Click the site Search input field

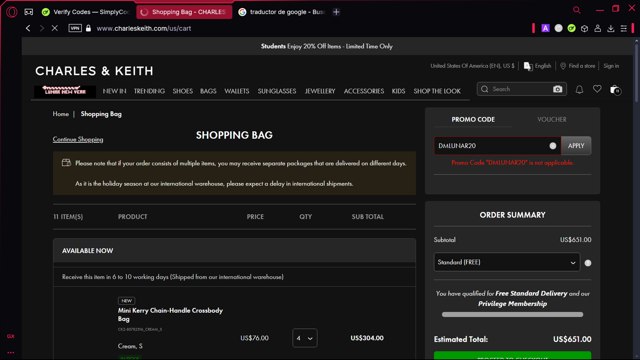point(521,89)
